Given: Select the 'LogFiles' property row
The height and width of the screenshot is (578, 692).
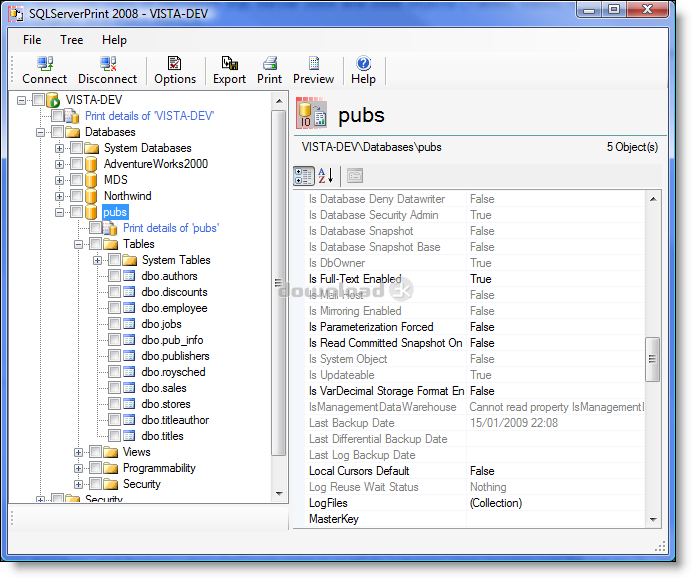Looking at the screenshot, I should click(x=474, y=503).
